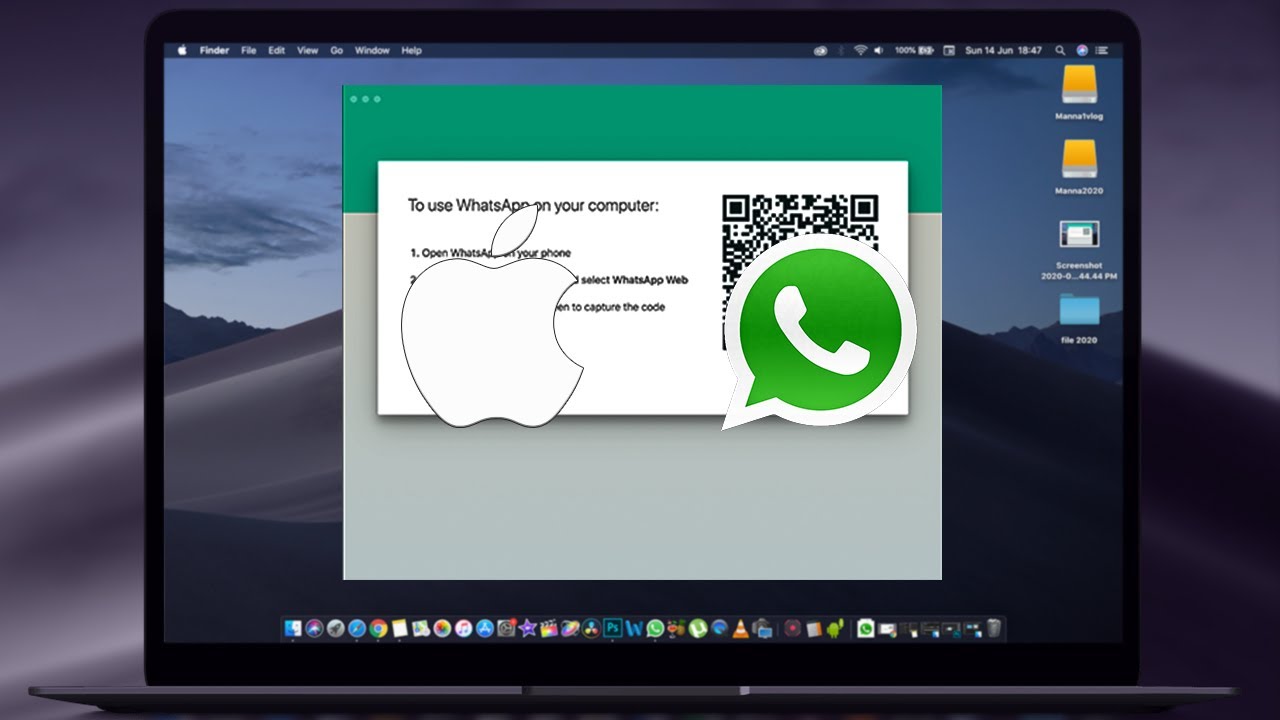Open WhatsApp from the dock
The width and height of the screenshot is (1280, 720).
point(655,629)
